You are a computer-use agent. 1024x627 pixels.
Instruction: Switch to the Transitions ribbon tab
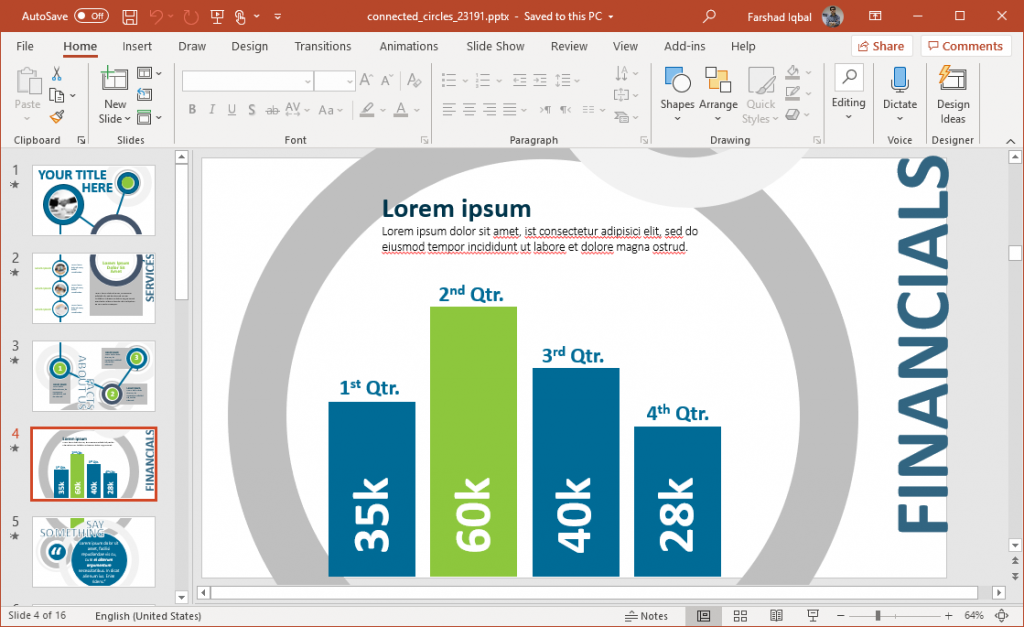(322, 46)
